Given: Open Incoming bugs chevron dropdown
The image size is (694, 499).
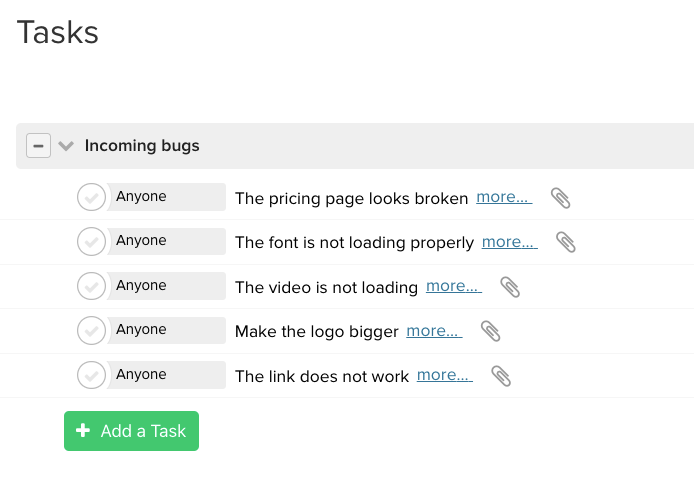Looking at the screenshot, I should tap(66, 146).
